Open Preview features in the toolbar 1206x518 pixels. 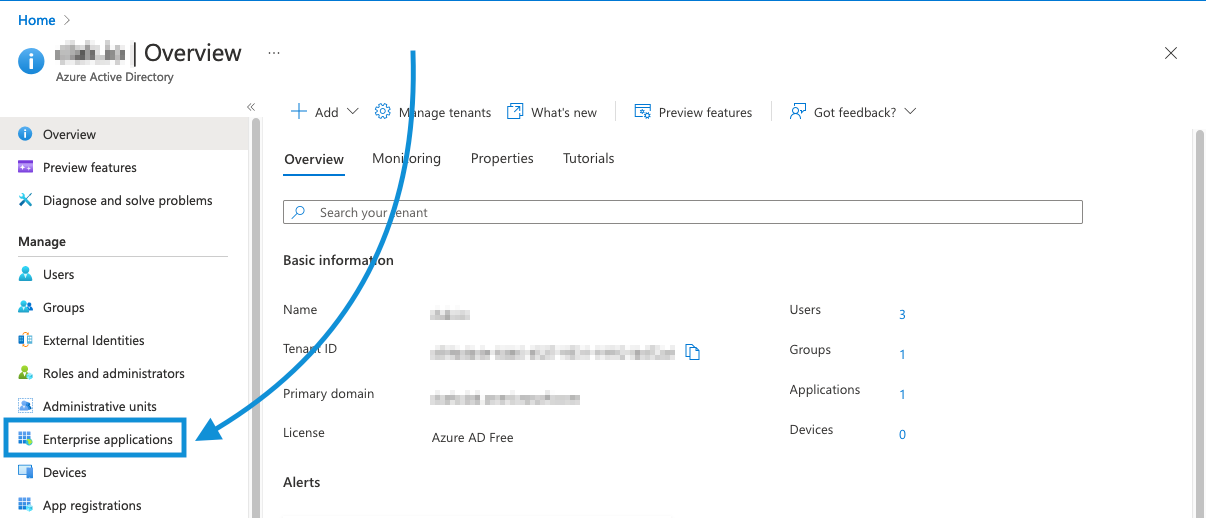693,112
